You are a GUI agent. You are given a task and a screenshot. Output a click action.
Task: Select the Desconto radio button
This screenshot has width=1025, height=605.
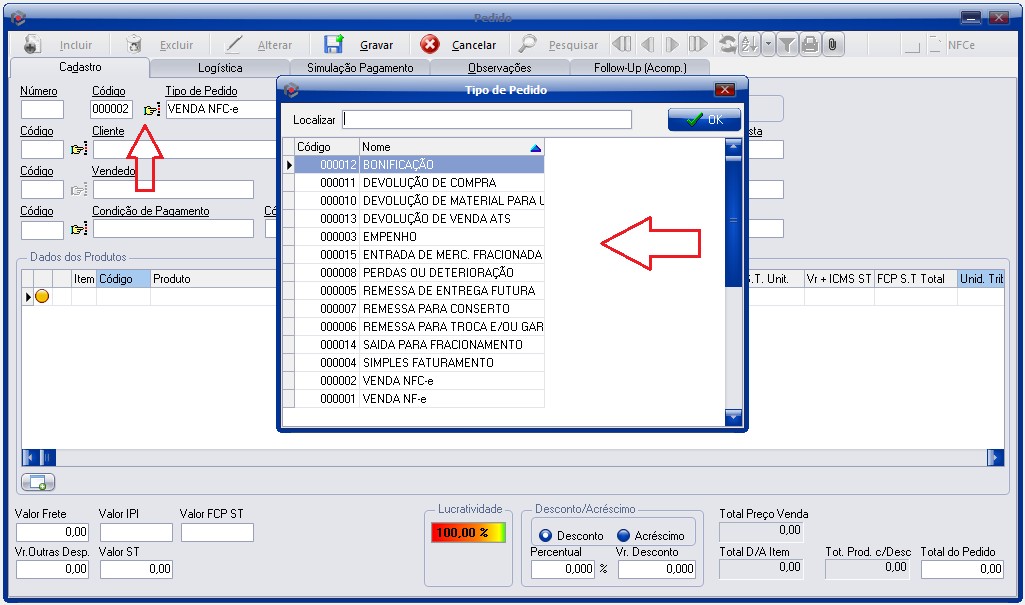point(546,536)
